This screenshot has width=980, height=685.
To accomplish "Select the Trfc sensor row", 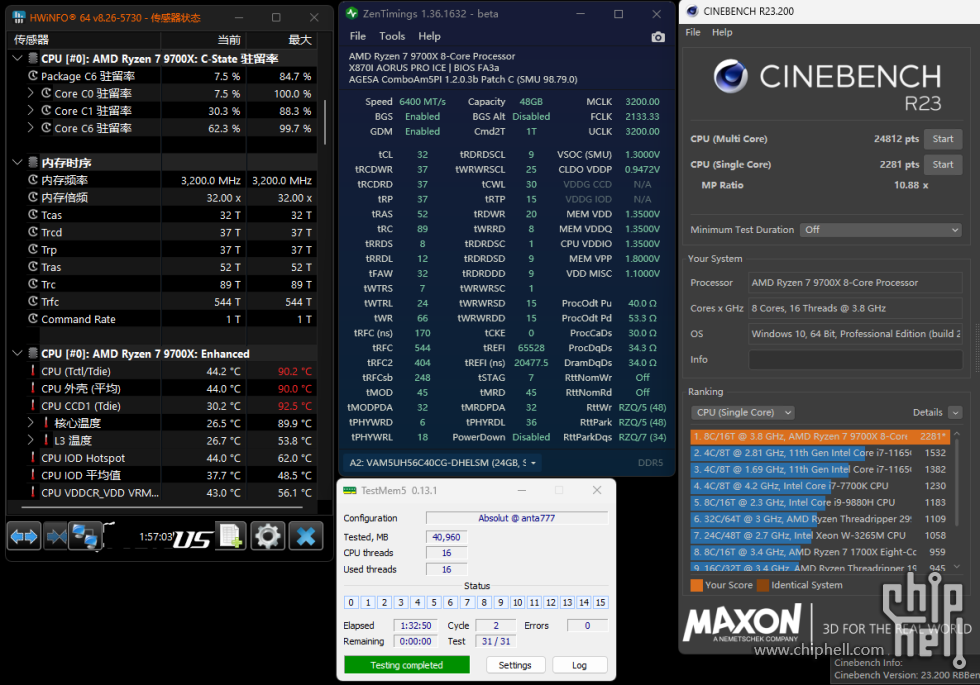I will pyautogui.click(x=164, y=302).
